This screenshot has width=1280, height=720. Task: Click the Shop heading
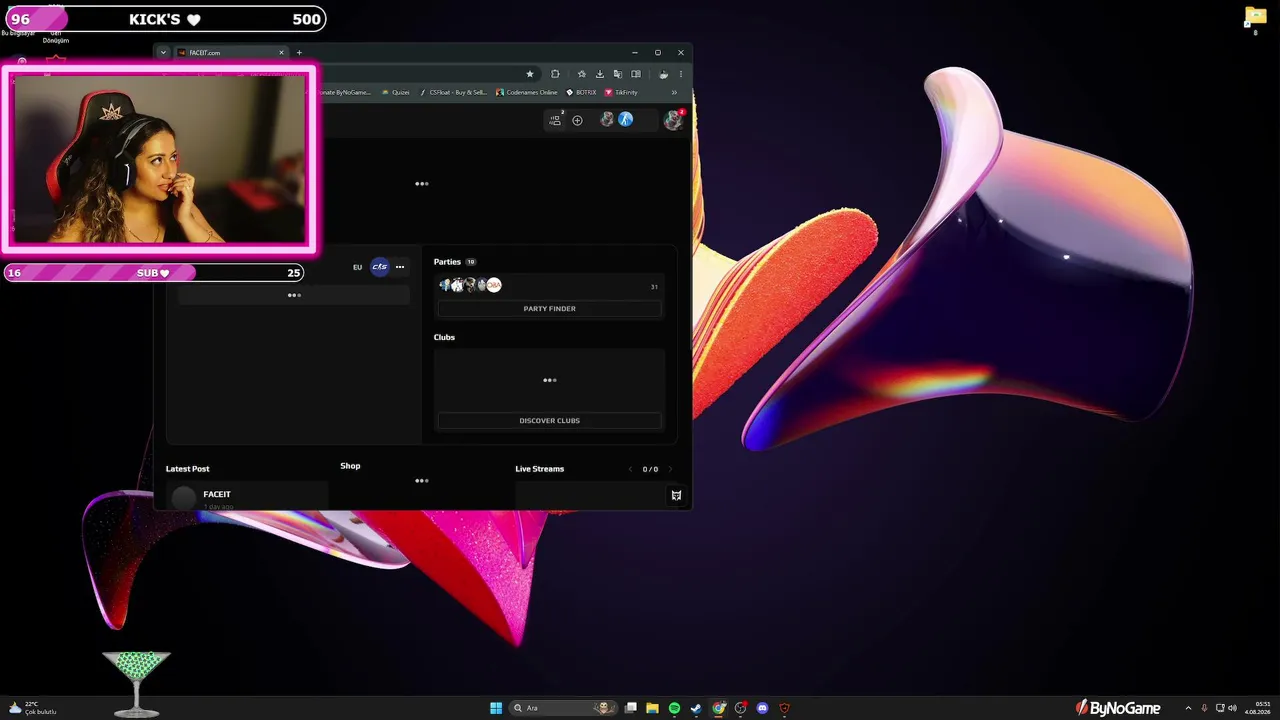coord(350,466)
